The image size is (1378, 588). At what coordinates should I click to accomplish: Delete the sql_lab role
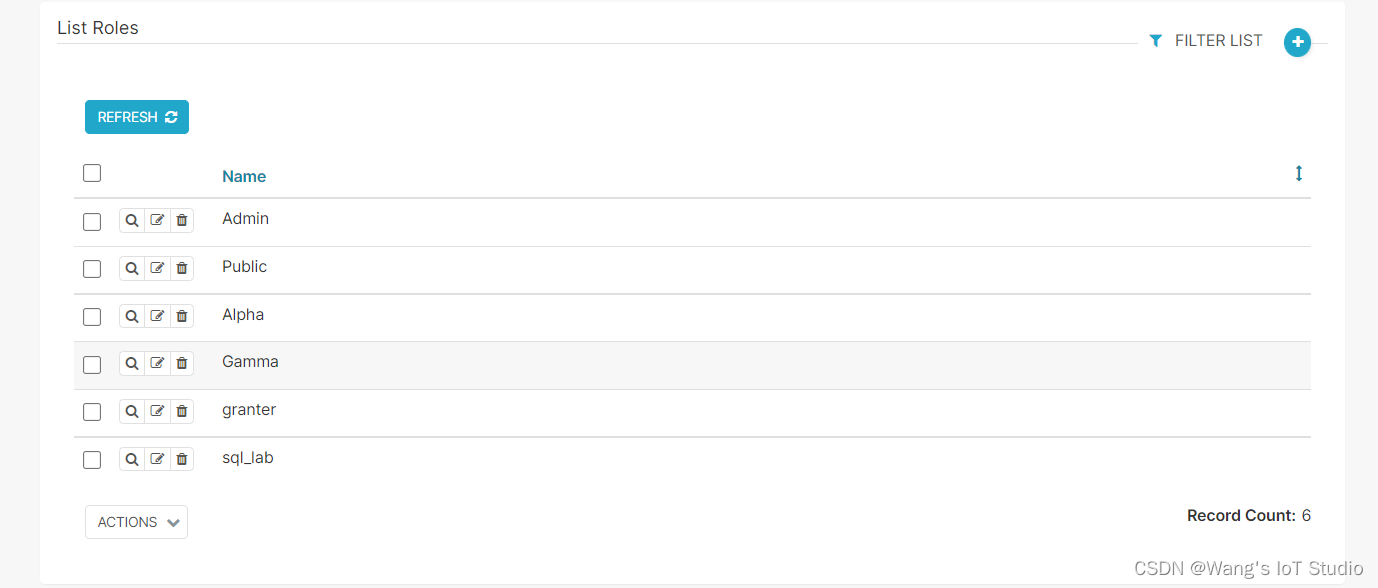coord(181,459)
